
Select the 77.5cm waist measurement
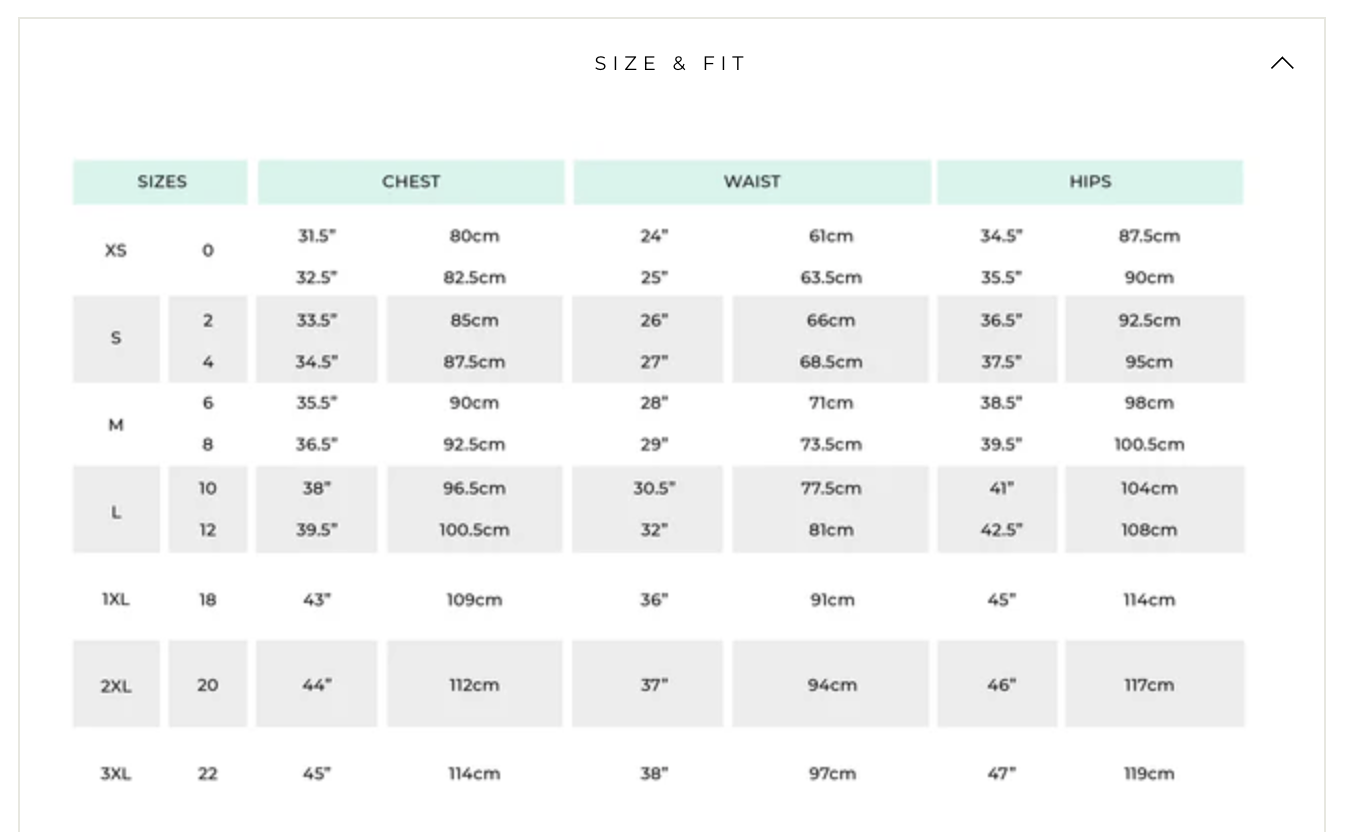[x=831, y=488]
